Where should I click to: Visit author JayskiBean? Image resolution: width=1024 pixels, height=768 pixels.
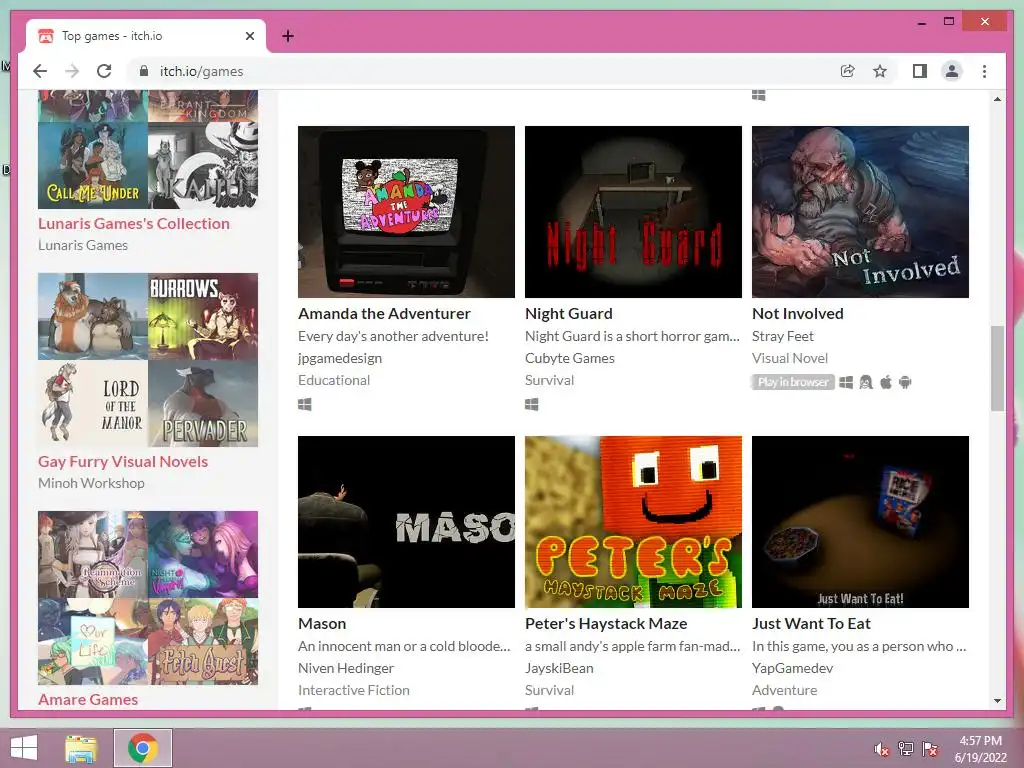tap(559, 668)
